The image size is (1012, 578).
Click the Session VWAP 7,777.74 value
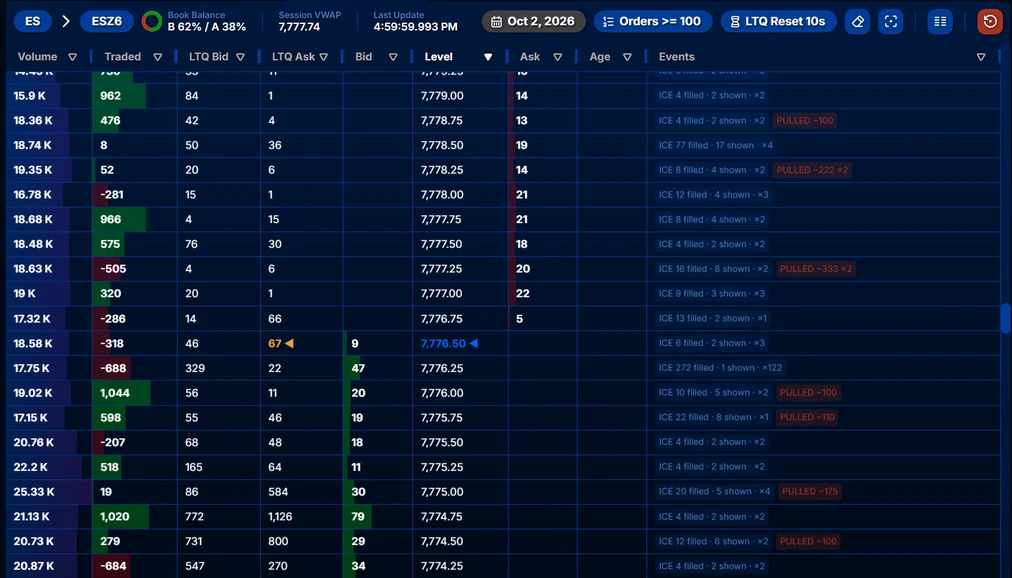click(299, 27)
